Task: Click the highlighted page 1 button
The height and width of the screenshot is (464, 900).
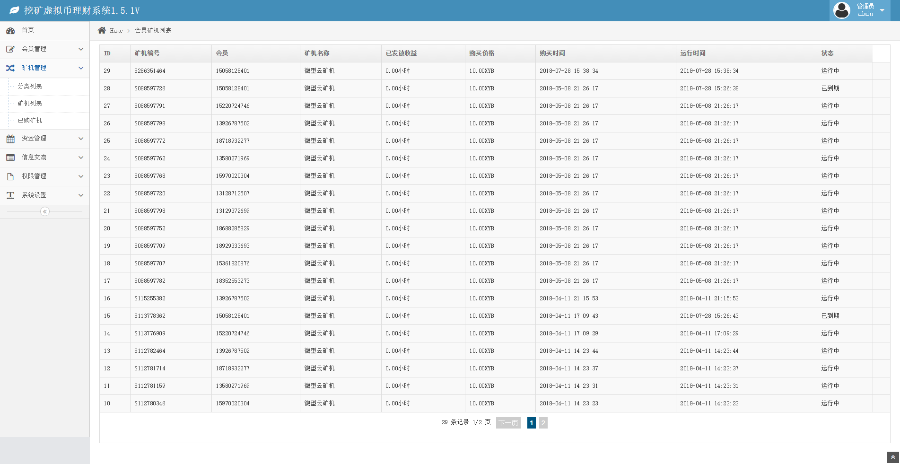Action: (532, 423)
